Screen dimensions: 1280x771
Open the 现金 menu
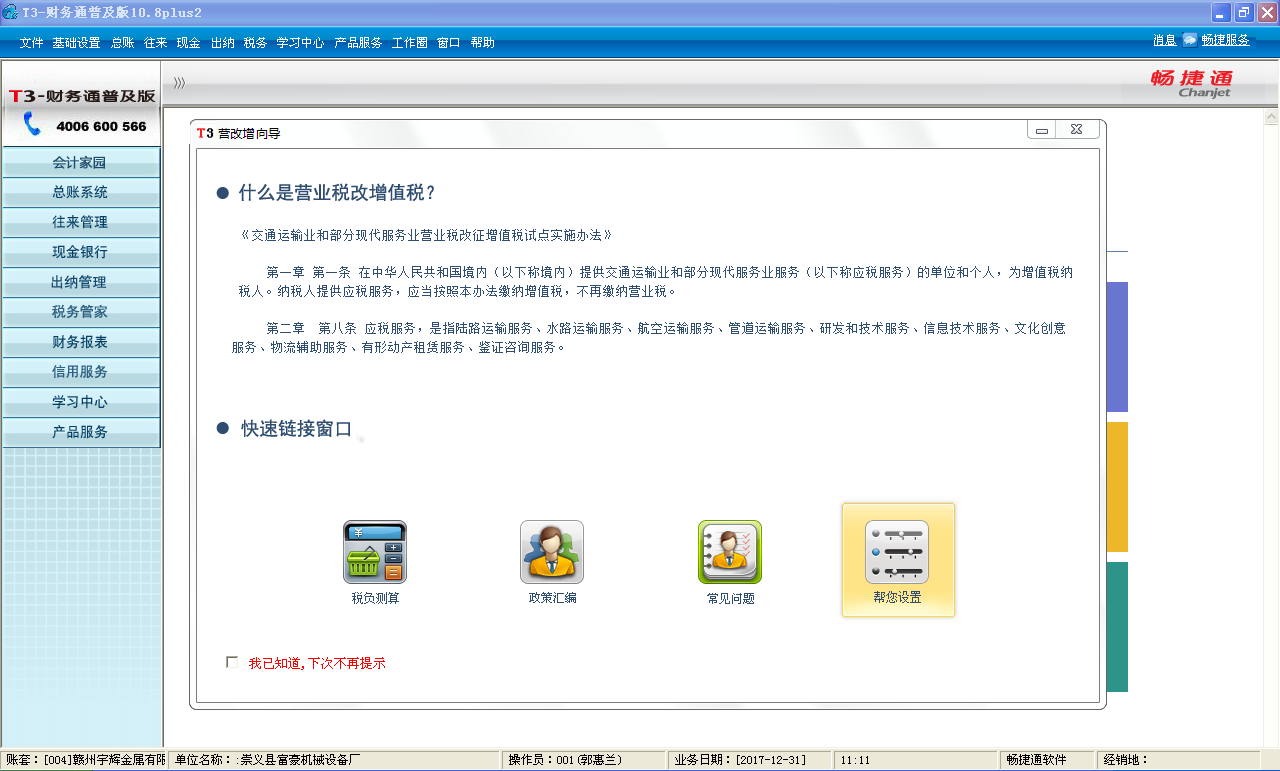pos(189,43)
